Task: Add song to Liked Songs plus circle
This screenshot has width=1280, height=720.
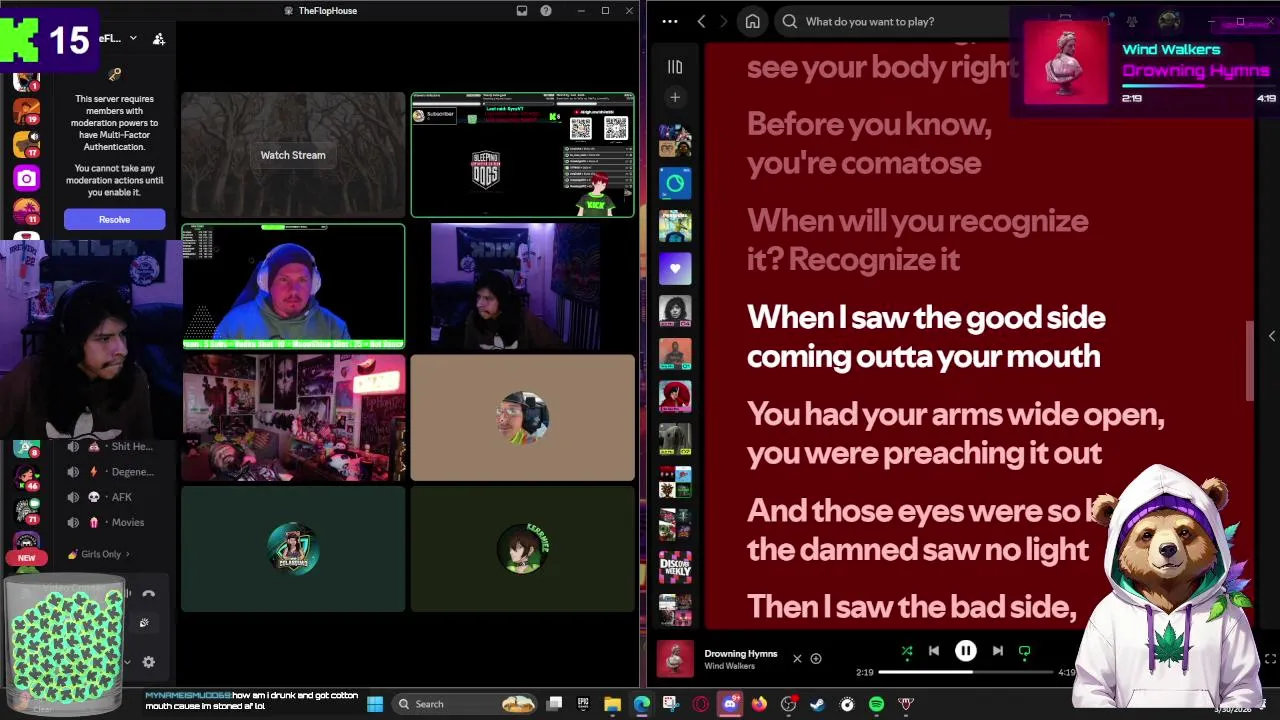Action: [x=816, y=659]
